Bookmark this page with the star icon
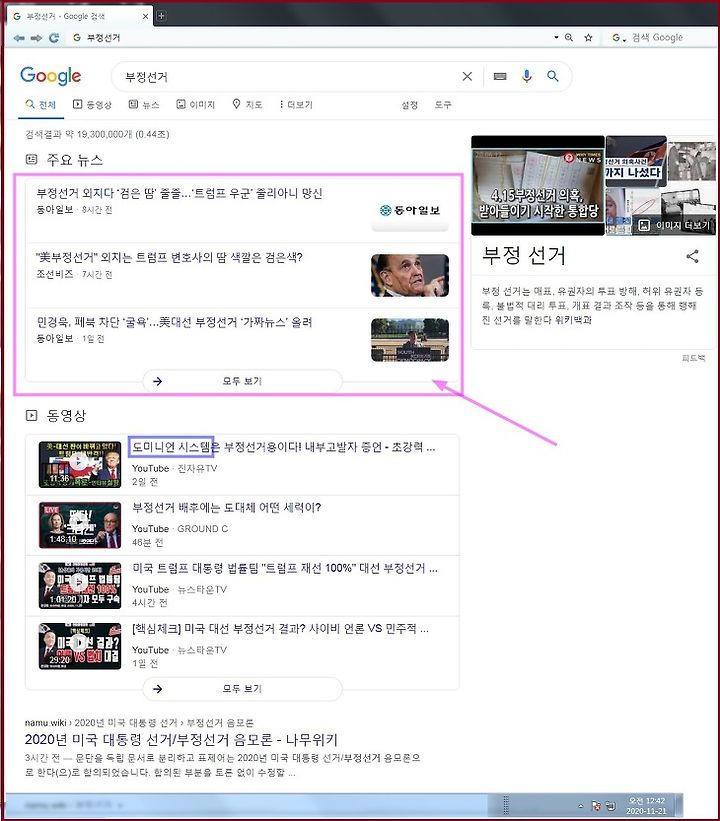The width and height of the screenshot is (720, 821). (589, 38)
